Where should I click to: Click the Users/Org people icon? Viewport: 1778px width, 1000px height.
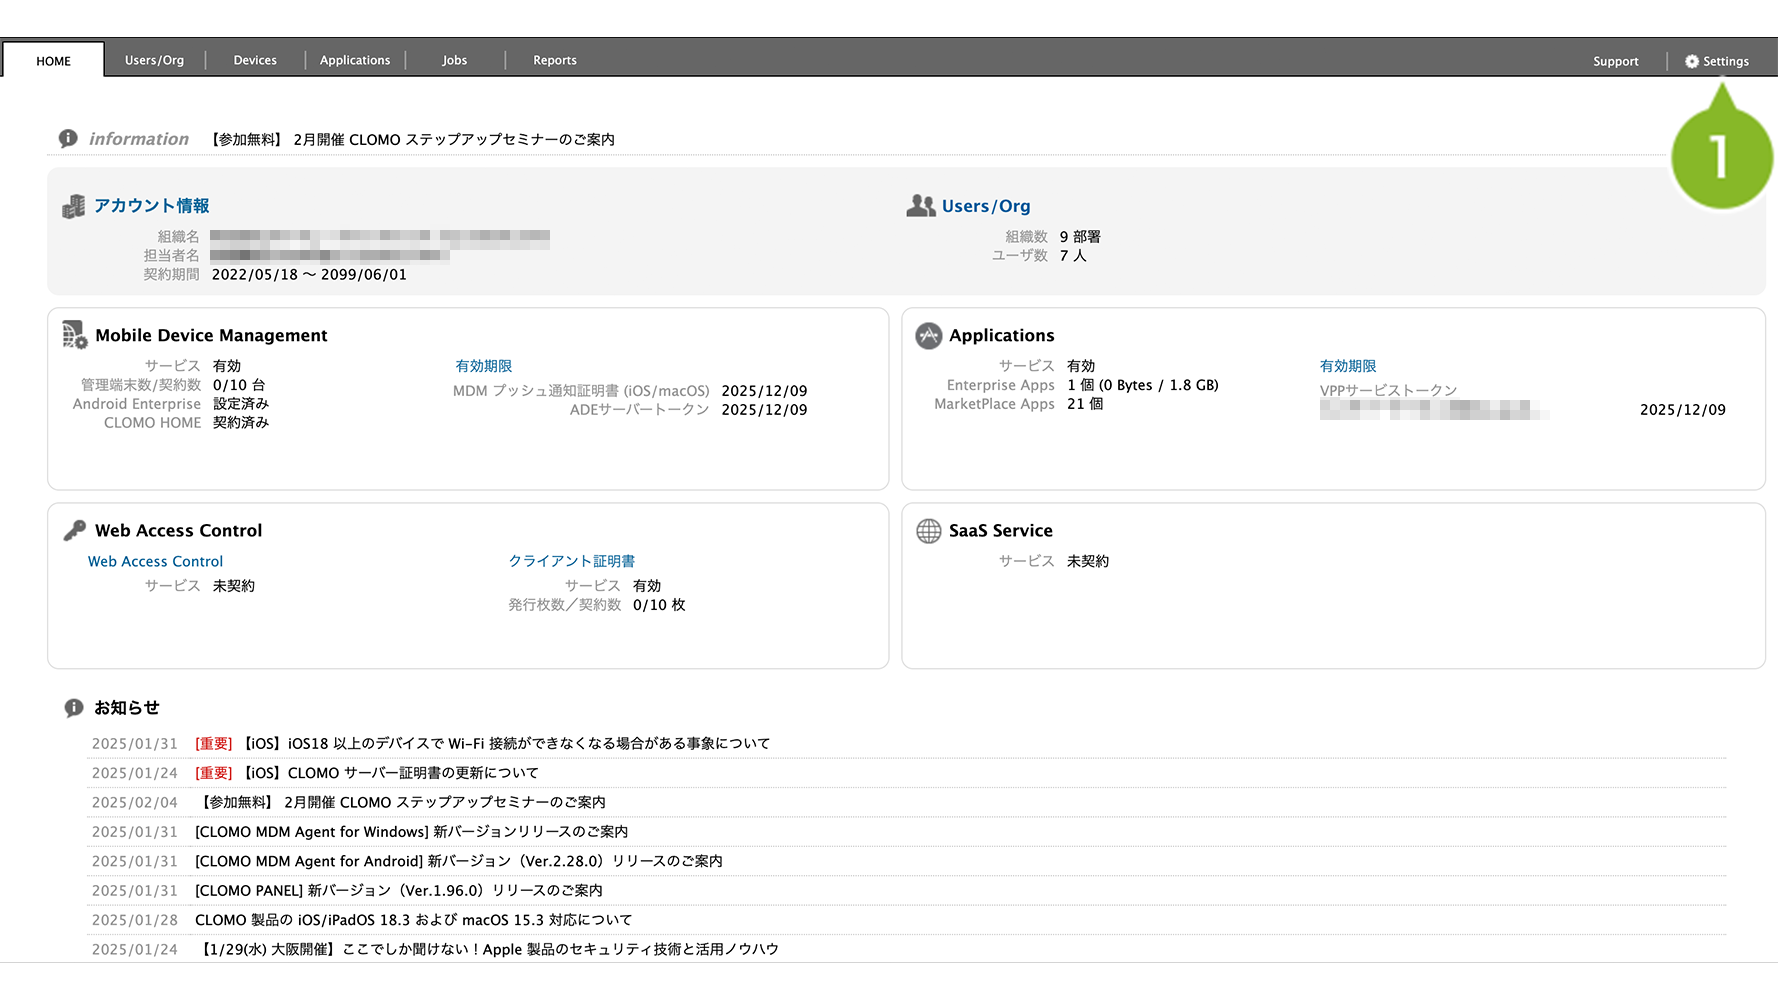(920, 206)
